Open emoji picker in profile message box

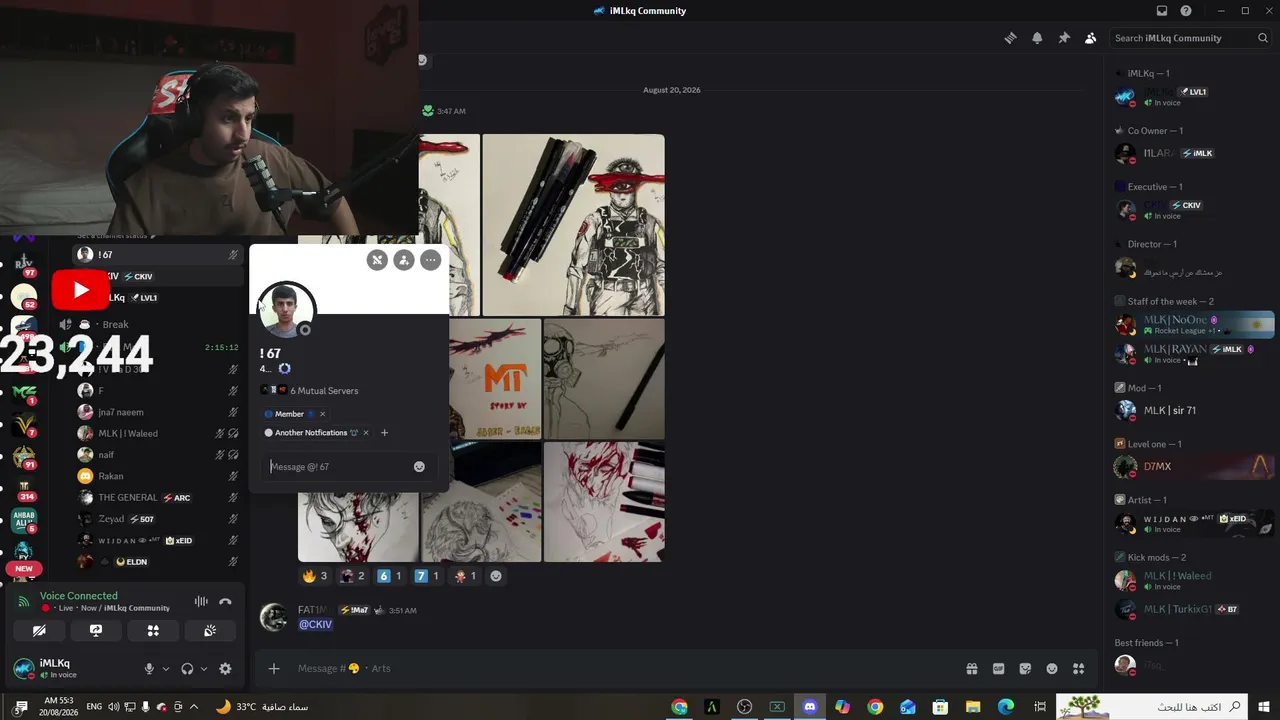pyautogui.click(x=419, y=467)
